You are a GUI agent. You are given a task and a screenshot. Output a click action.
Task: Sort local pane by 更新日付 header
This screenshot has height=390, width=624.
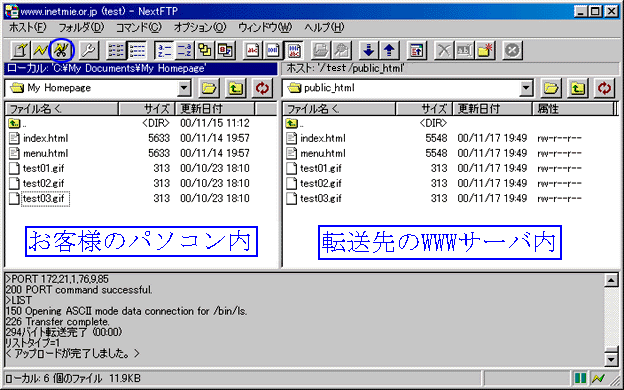(215, 109)
